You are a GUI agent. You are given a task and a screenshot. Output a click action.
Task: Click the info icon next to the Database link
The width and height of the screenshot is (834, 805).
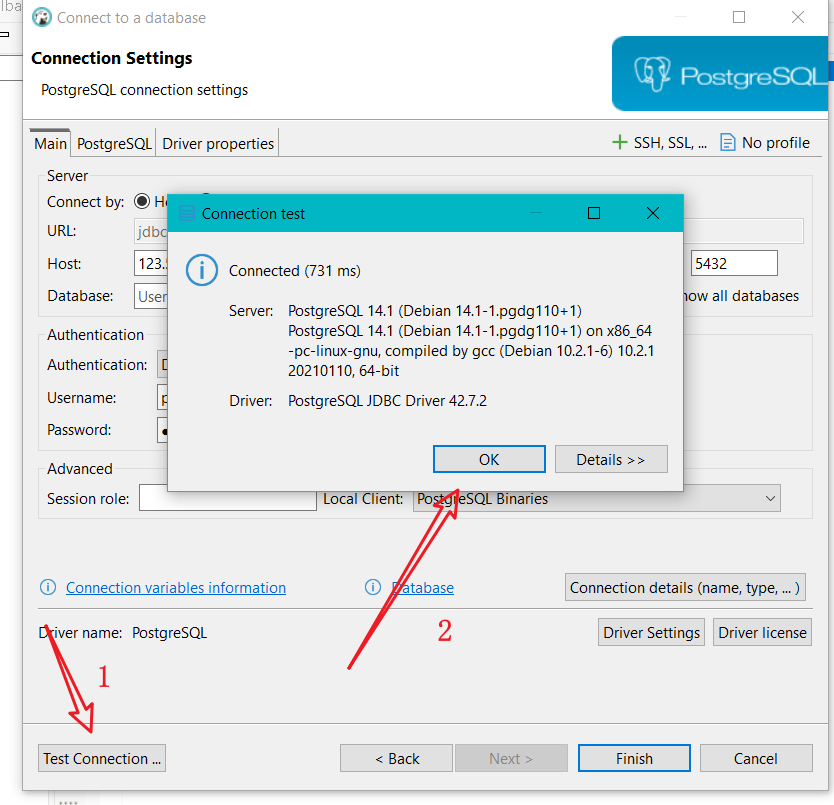[x=373, y=587]
